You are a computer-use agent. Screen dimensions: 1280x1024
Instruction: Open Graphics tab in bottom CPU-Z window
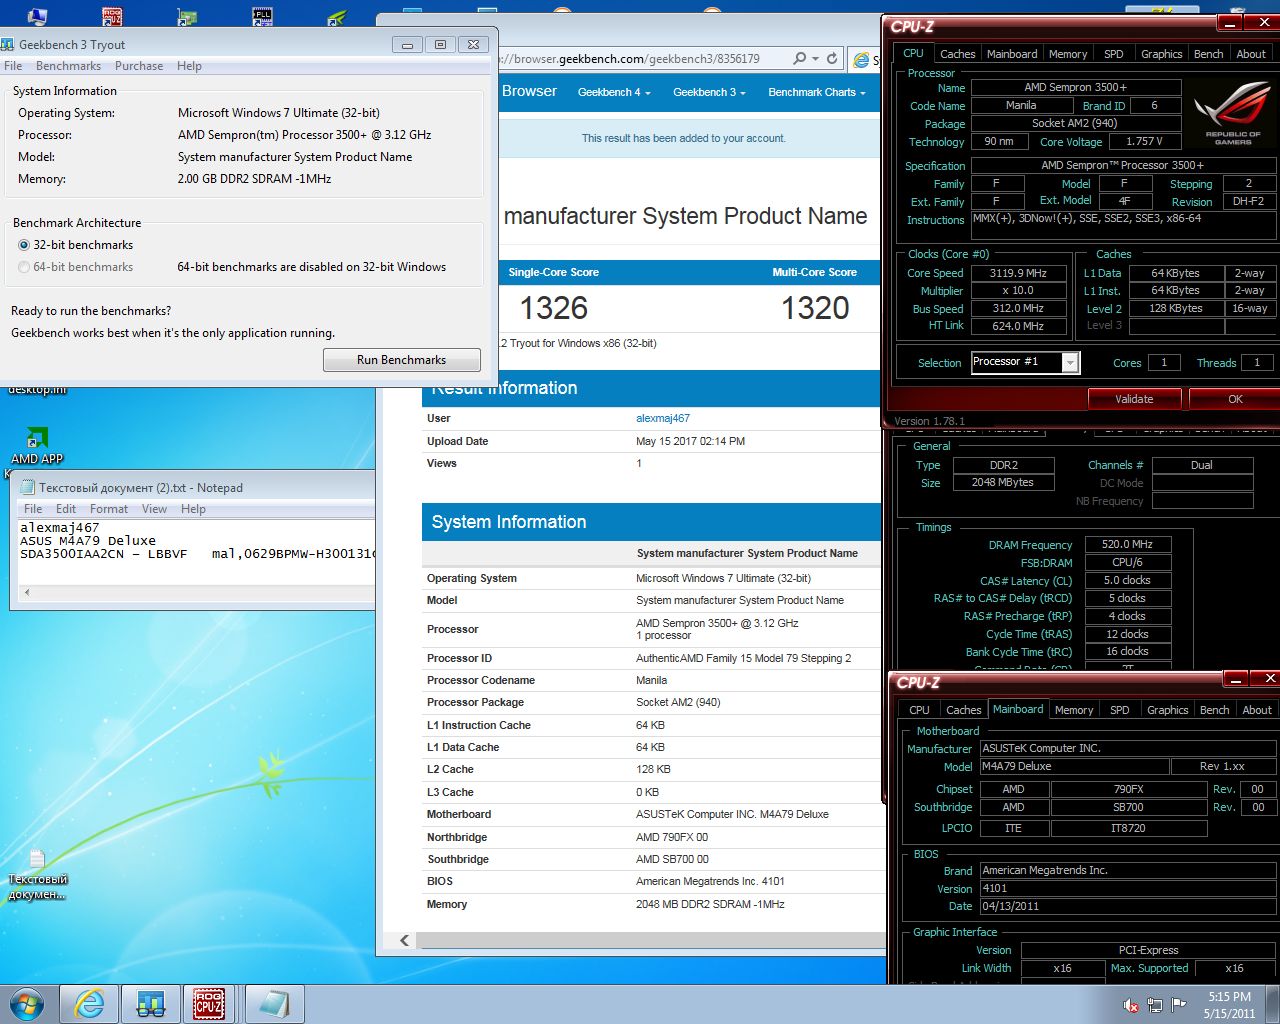1167,710
